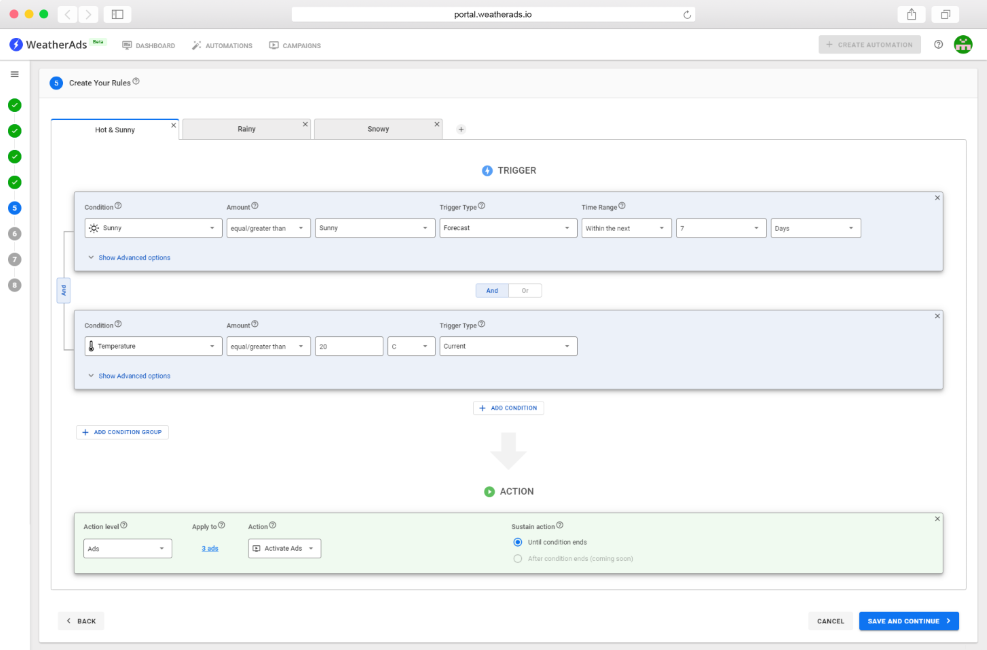Go to step 8 in the sidebar
Viewport: 987px width, 650px height.
(x=14, y=285)
